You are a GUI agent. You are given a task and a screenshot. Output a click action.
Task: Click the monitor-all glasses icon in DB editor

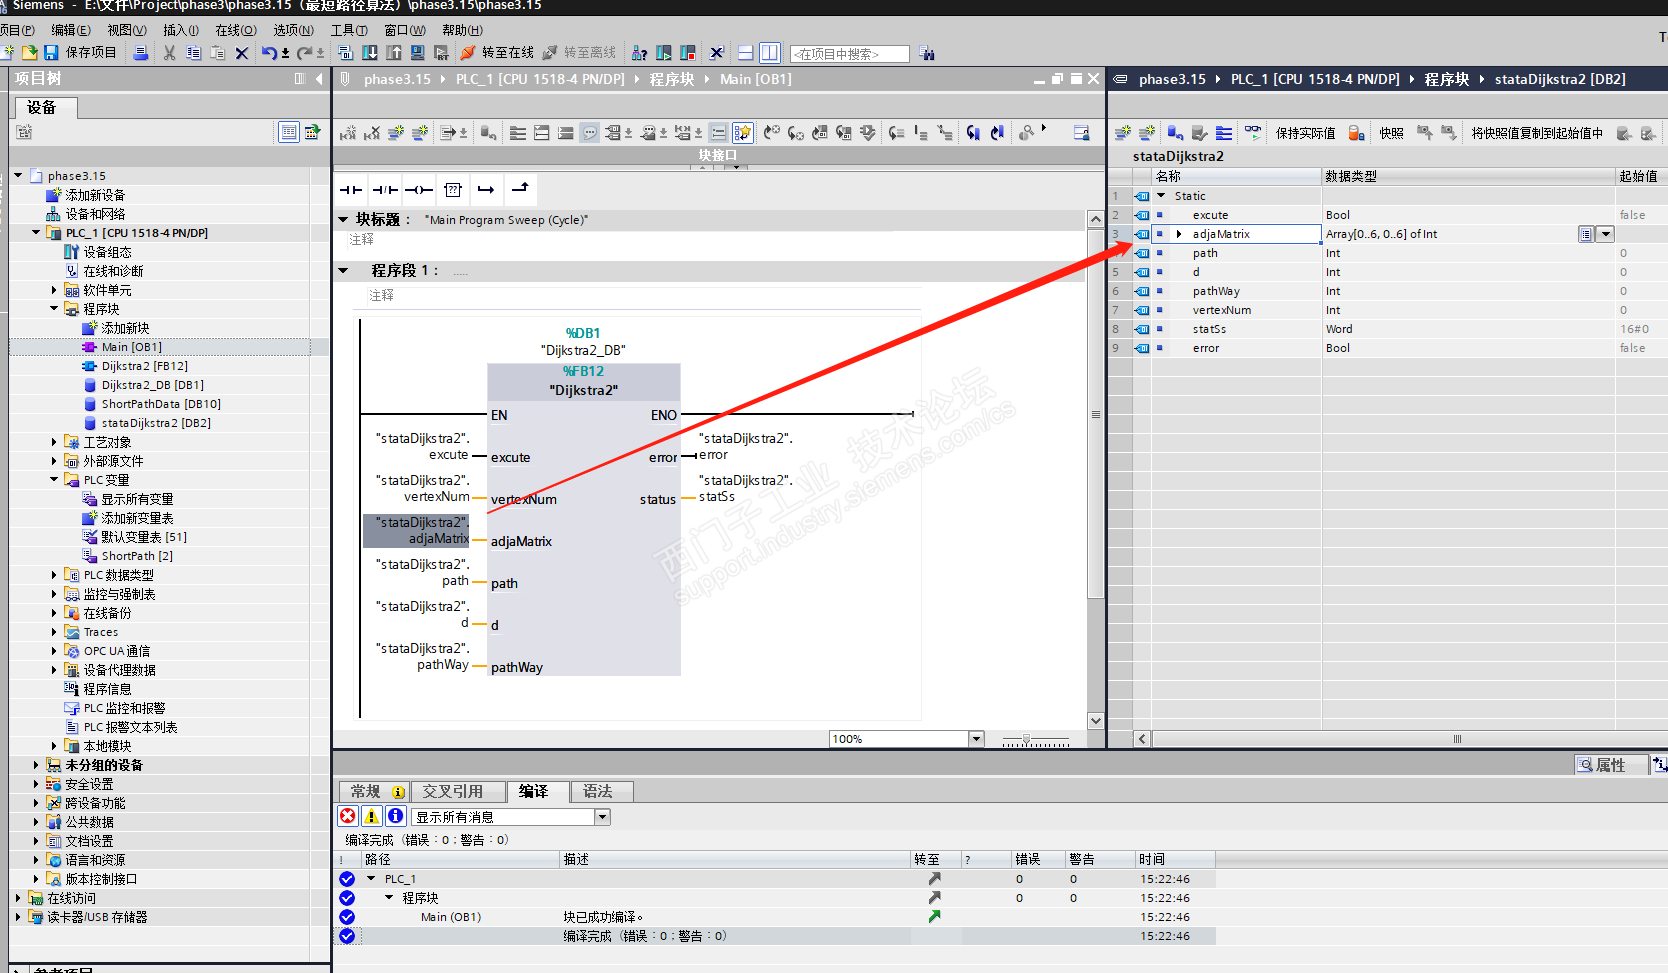tap(1253, 133)
